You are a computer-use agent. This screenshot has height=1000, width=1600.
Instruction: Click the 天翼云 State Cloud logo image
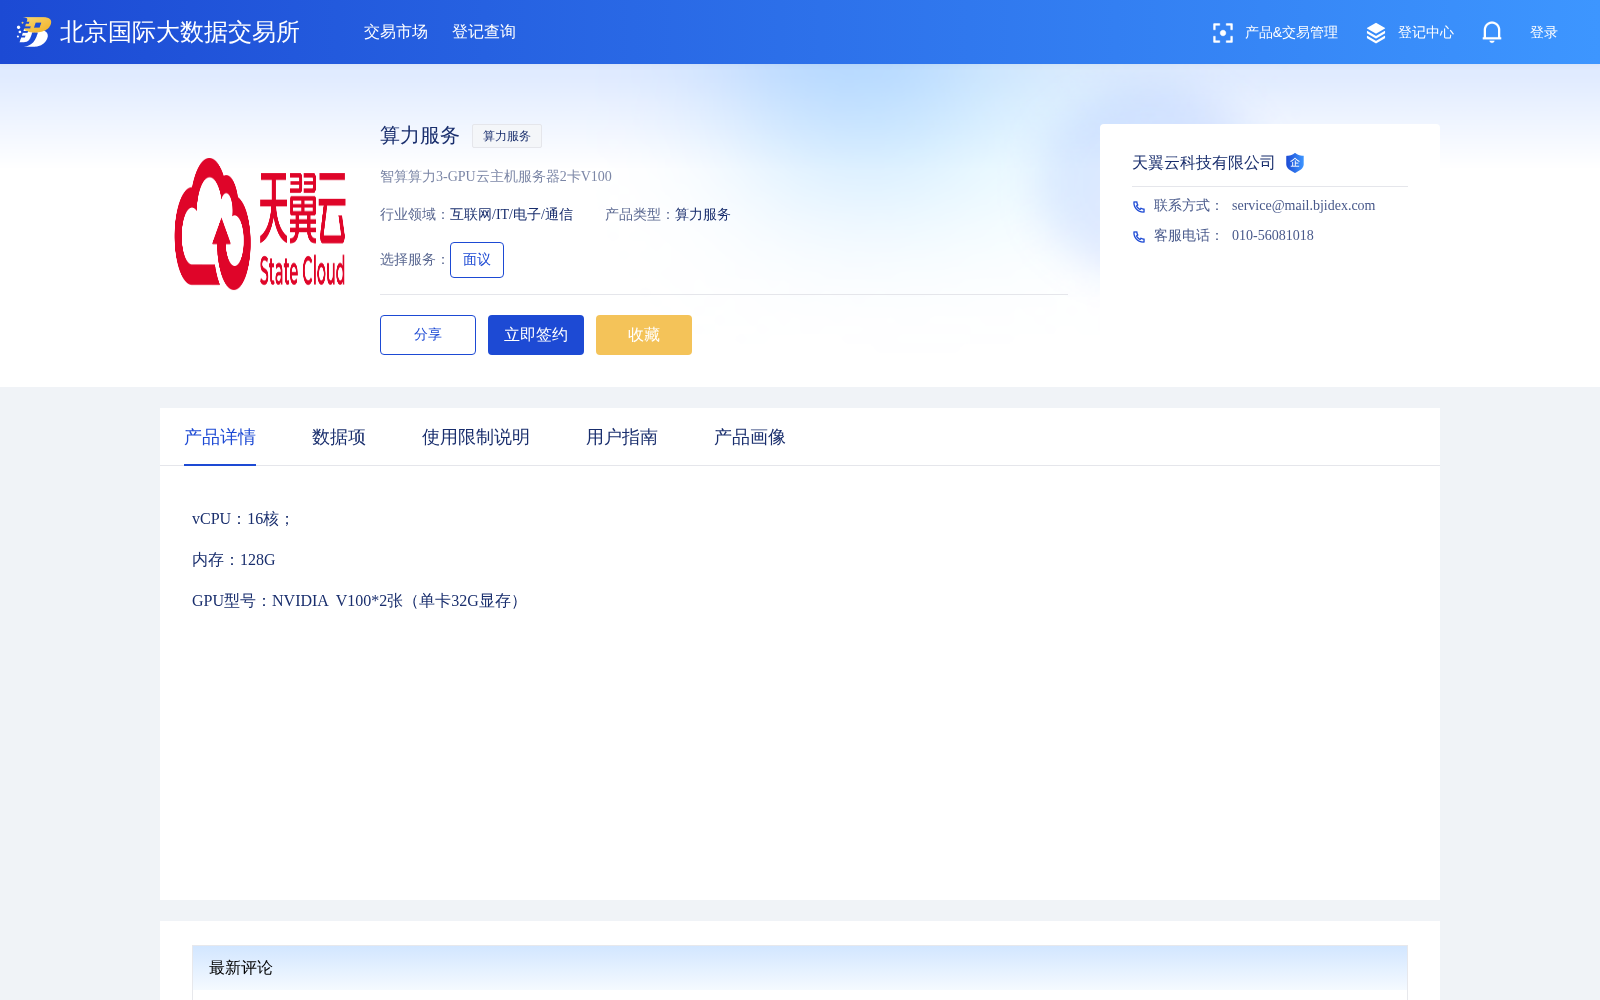coord(260,224)
